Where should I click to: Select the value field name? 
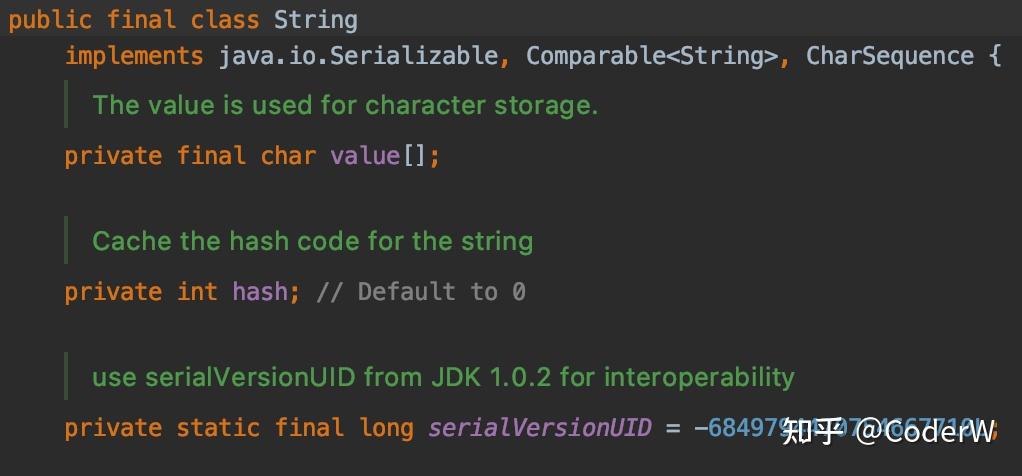(x=365, y=156)
